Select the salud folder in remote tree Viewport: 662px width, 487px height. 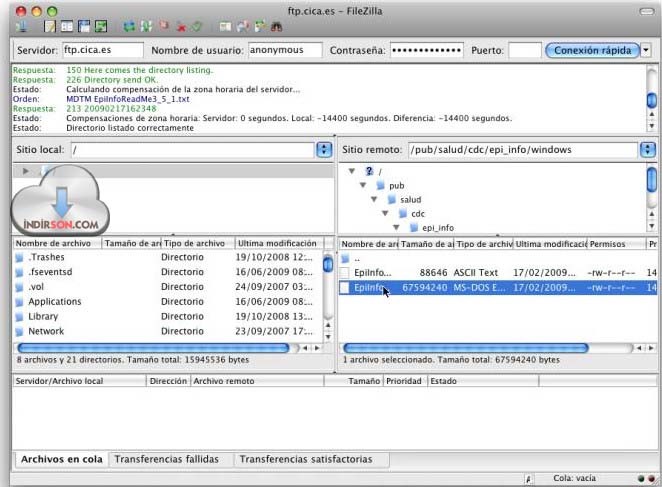pyautogui.click(x=410, y=199)
